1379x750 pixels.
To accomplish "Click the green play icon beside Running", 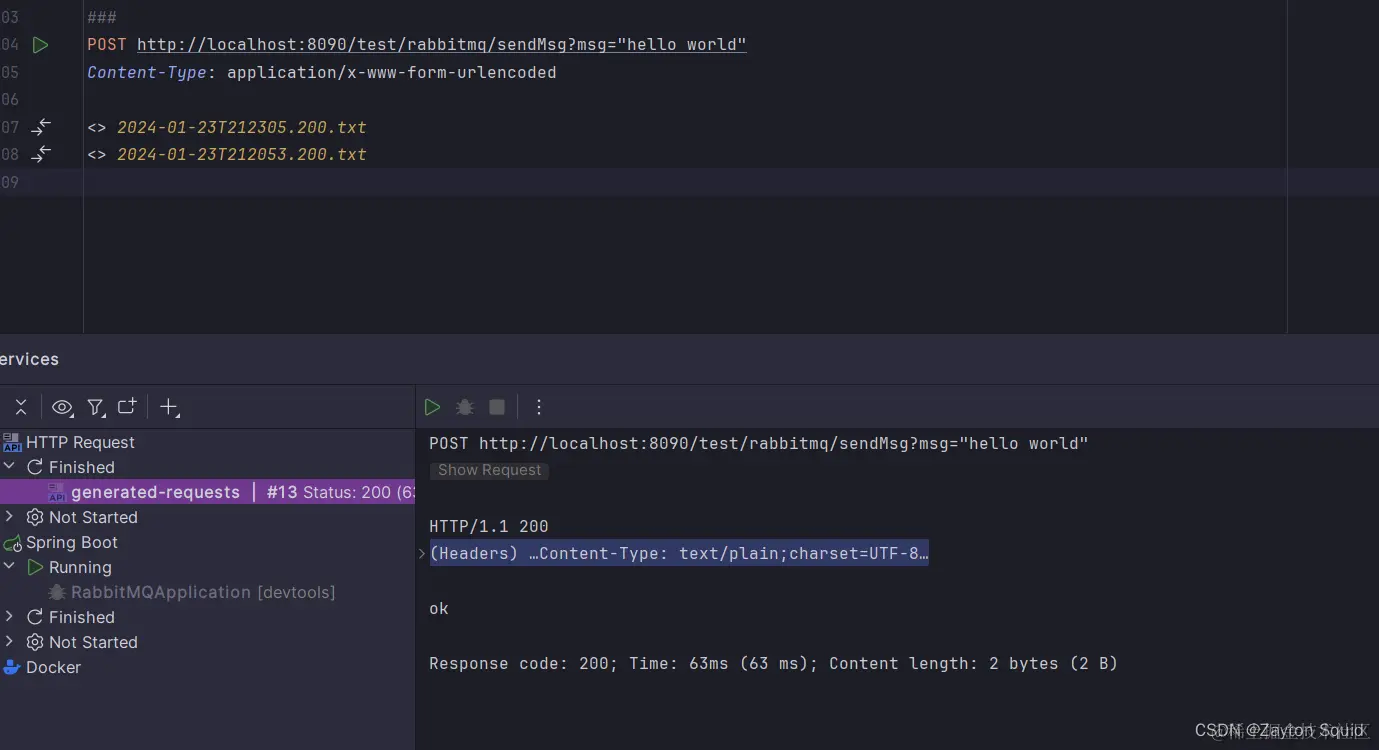I will point(35,567).
